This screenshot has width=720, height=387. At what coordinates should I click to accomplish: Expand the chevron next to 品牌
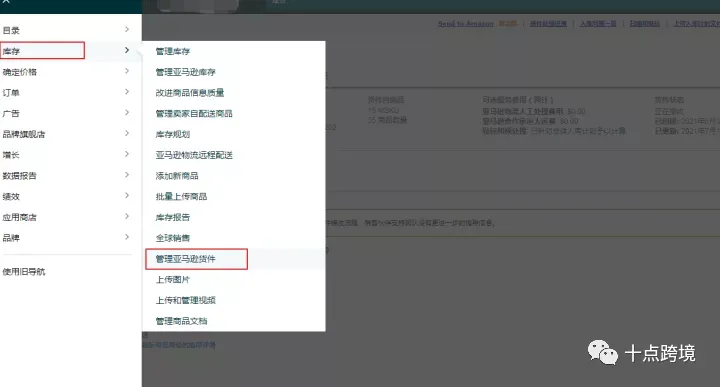tap(127, 237)
